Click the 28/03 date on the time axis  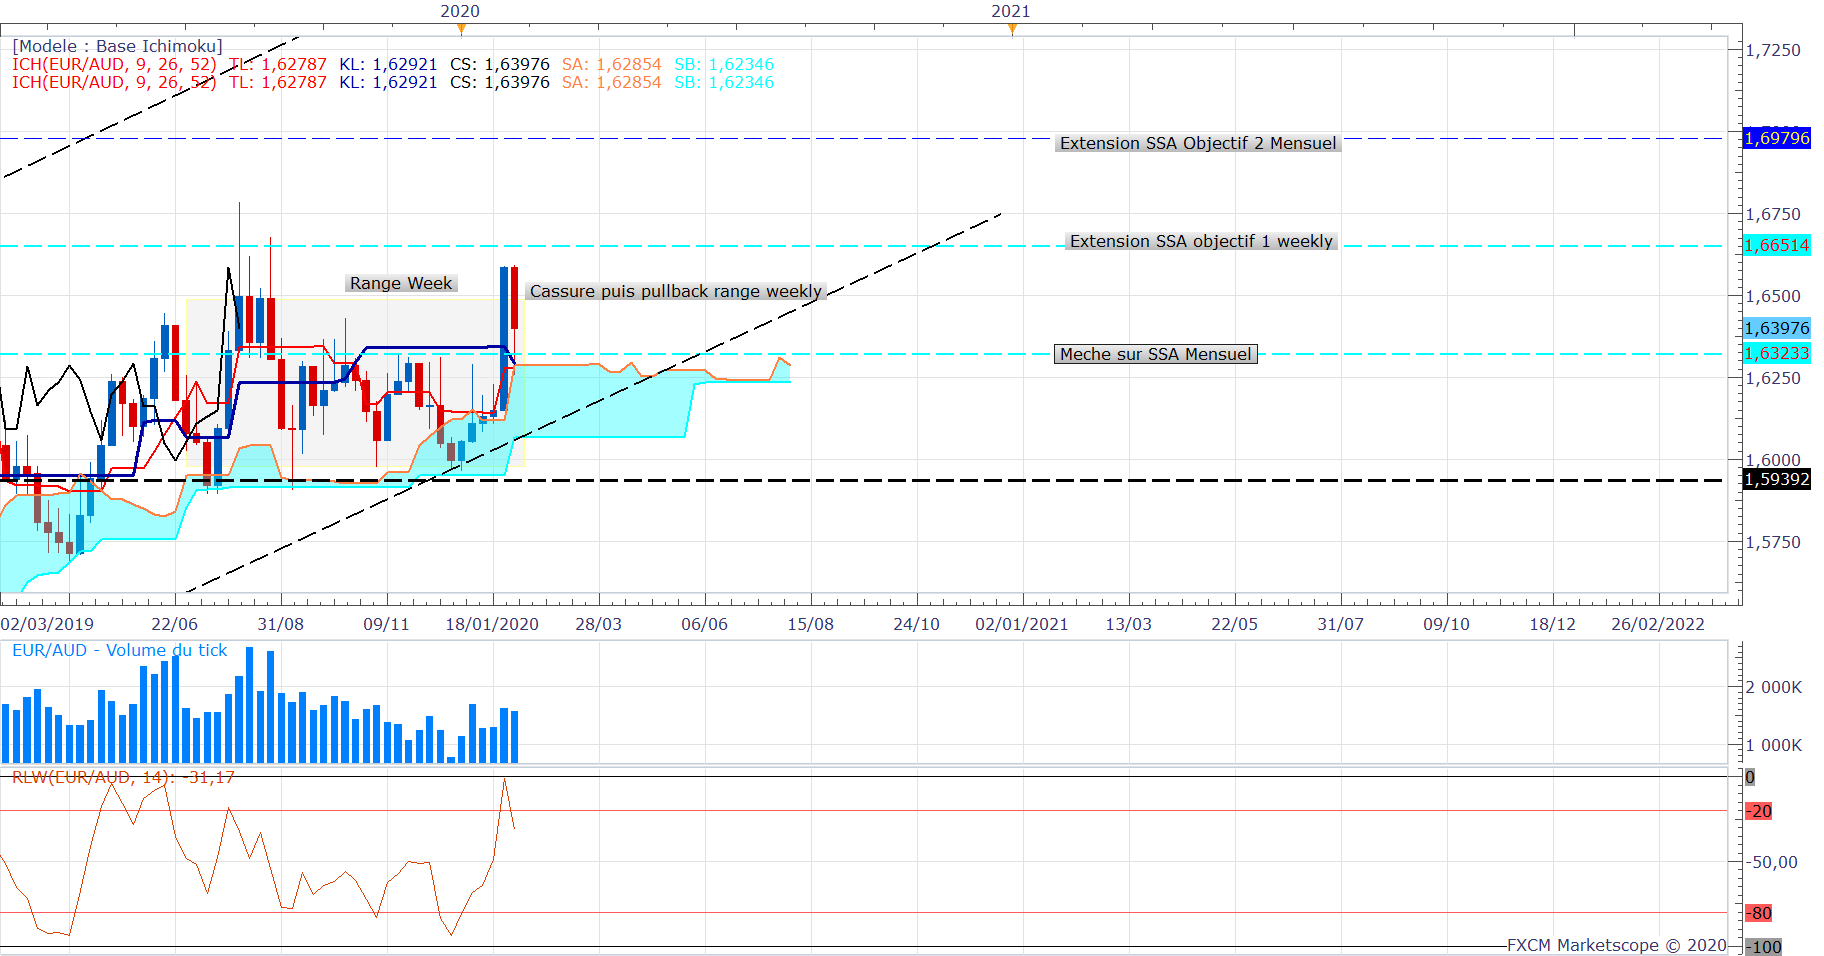pyautogui.click(x=599, y=624)
